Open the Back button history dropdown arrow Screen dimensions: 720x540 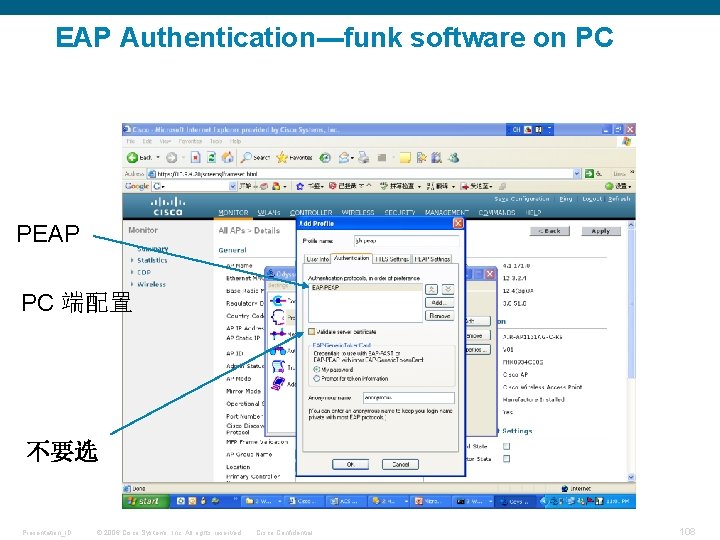pyautogui.click(x=158, y=158)
